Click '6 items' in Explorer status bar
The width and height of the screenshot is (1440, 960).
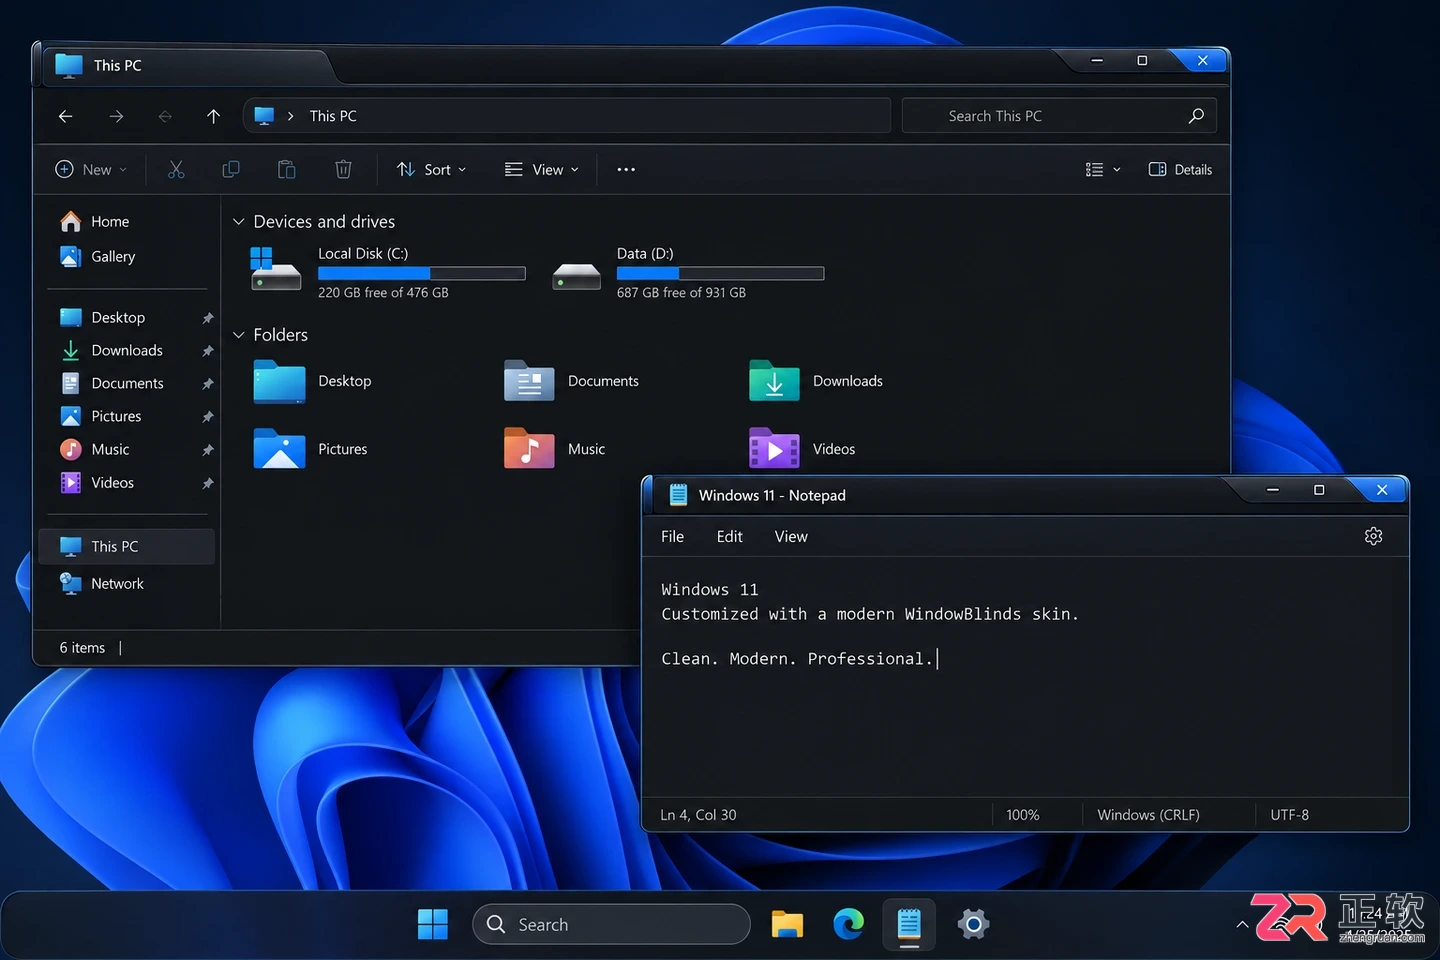point(82,648)
